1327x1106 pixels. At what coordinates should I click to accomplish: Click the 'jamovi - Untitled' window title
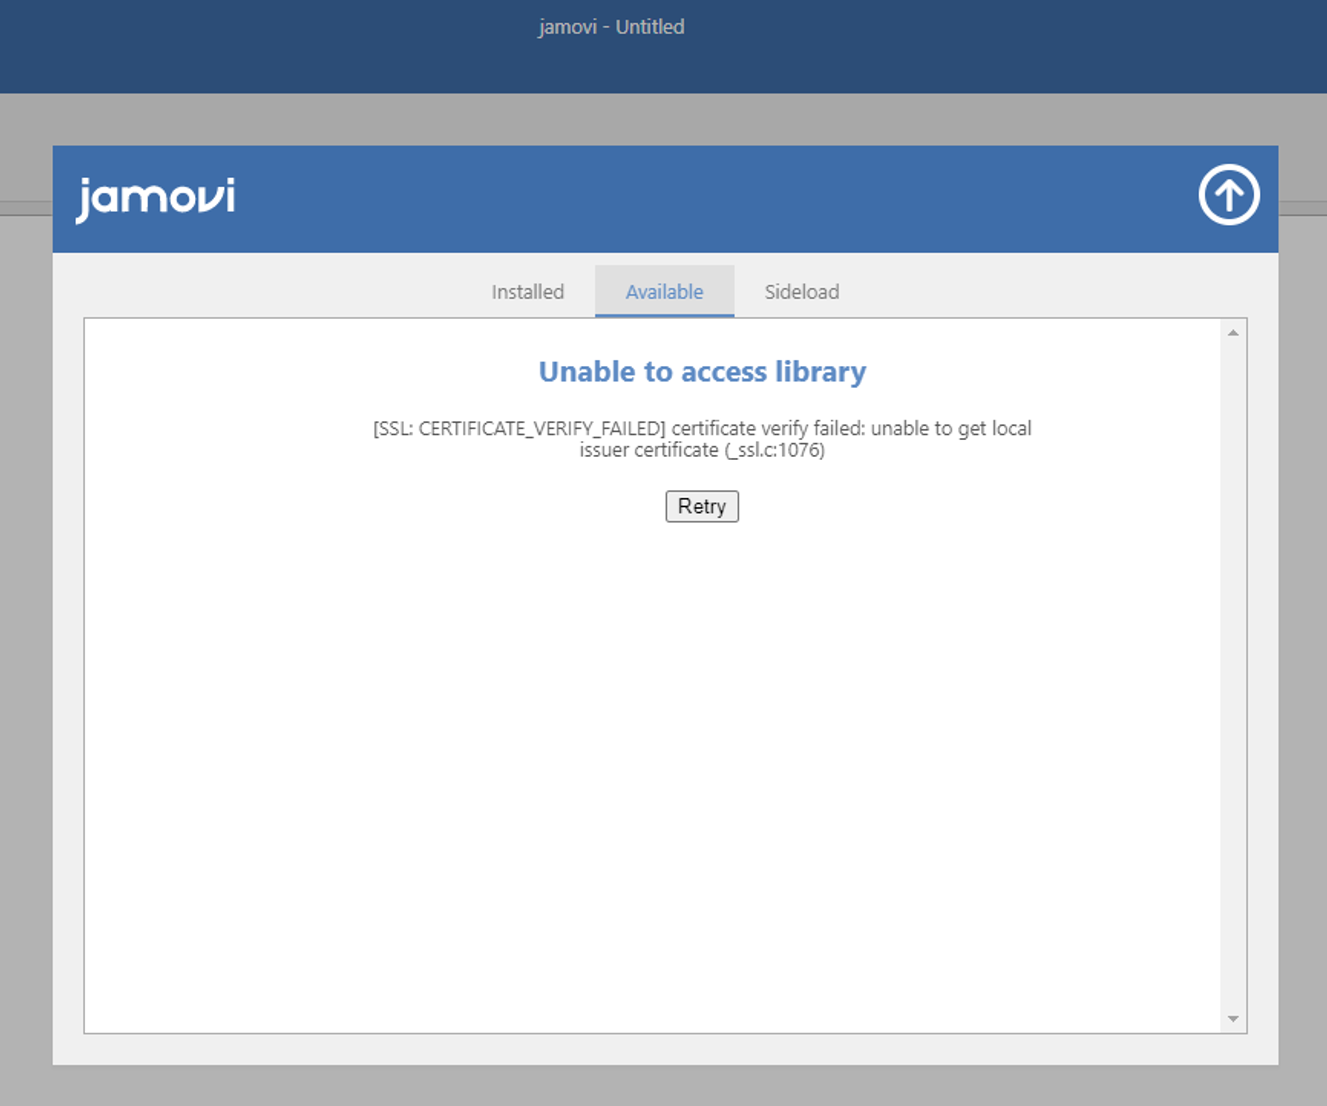(x=611, y=27)
